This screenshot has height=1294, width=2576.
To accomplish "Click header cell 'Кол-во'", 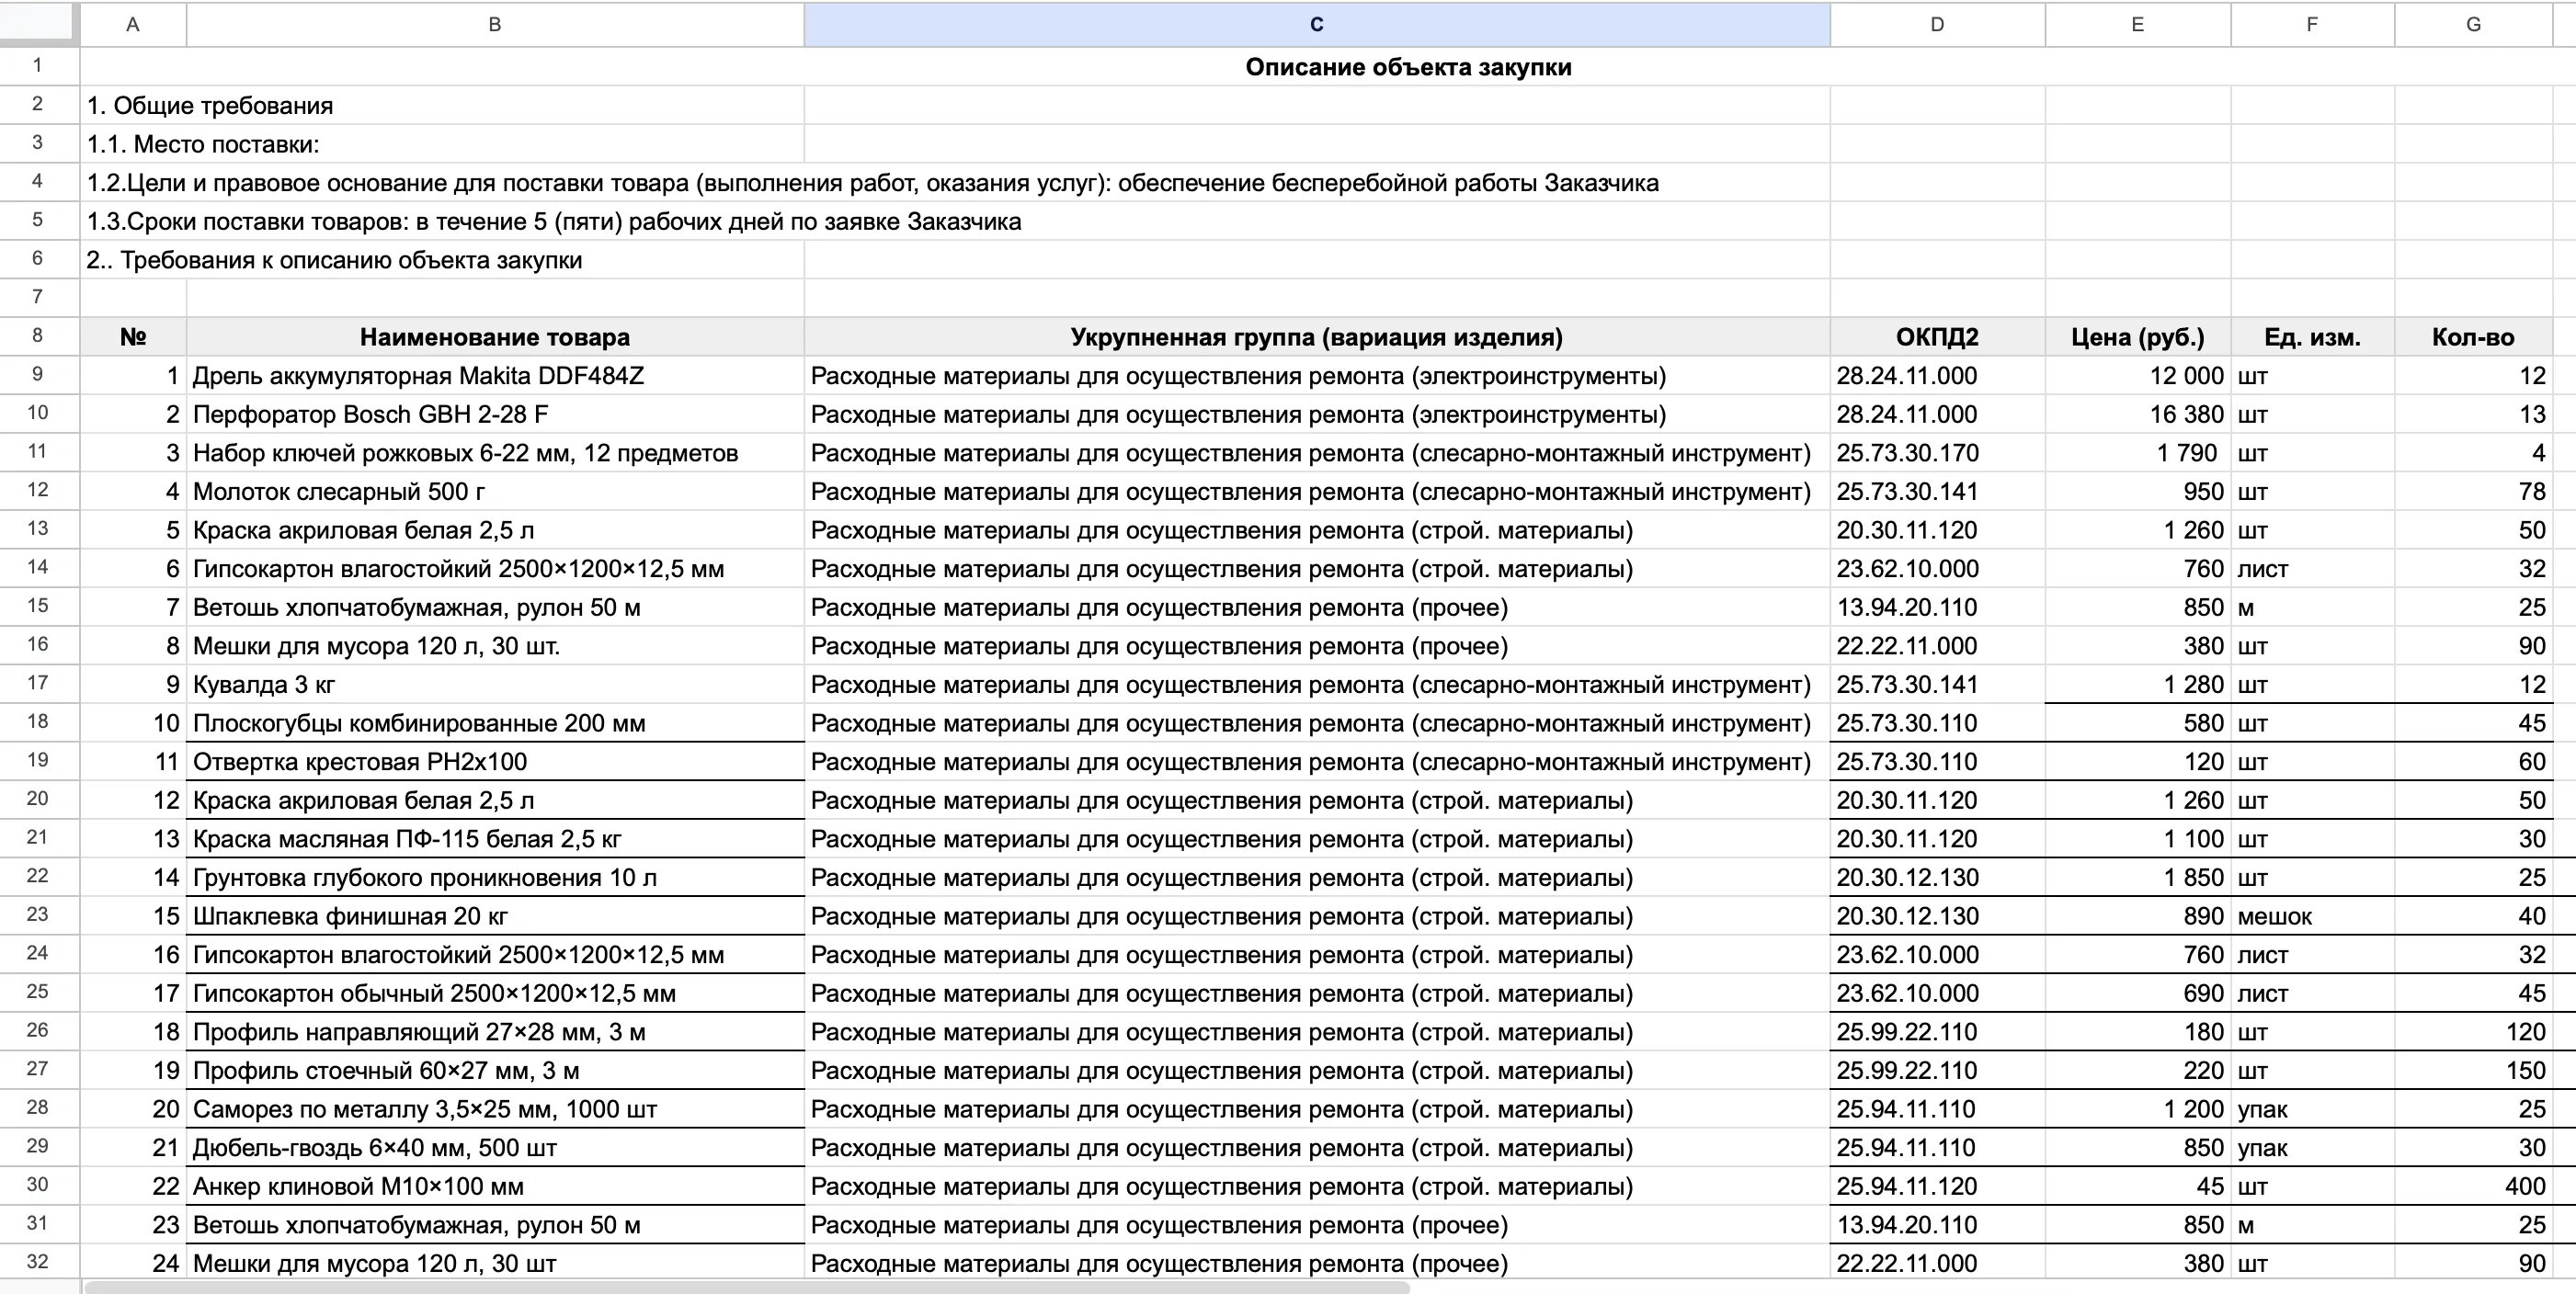I will [2473, 337].
